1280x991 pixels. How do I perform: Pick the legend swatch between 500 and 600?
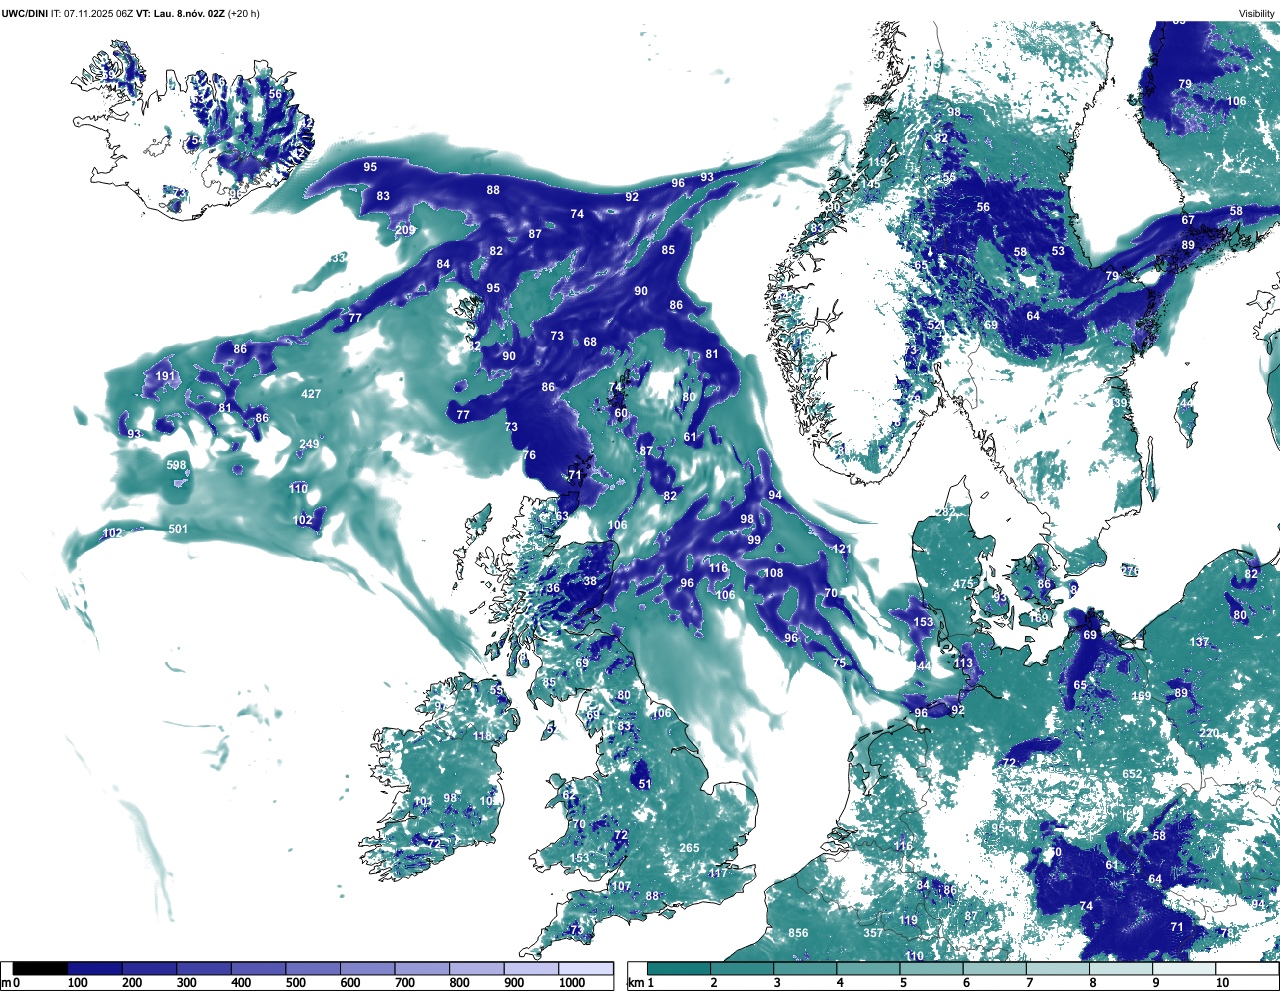coord(313,968)
